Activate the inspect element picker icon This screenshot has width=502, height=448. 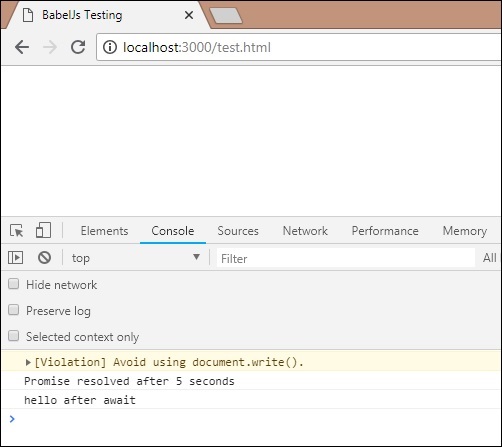17,231
